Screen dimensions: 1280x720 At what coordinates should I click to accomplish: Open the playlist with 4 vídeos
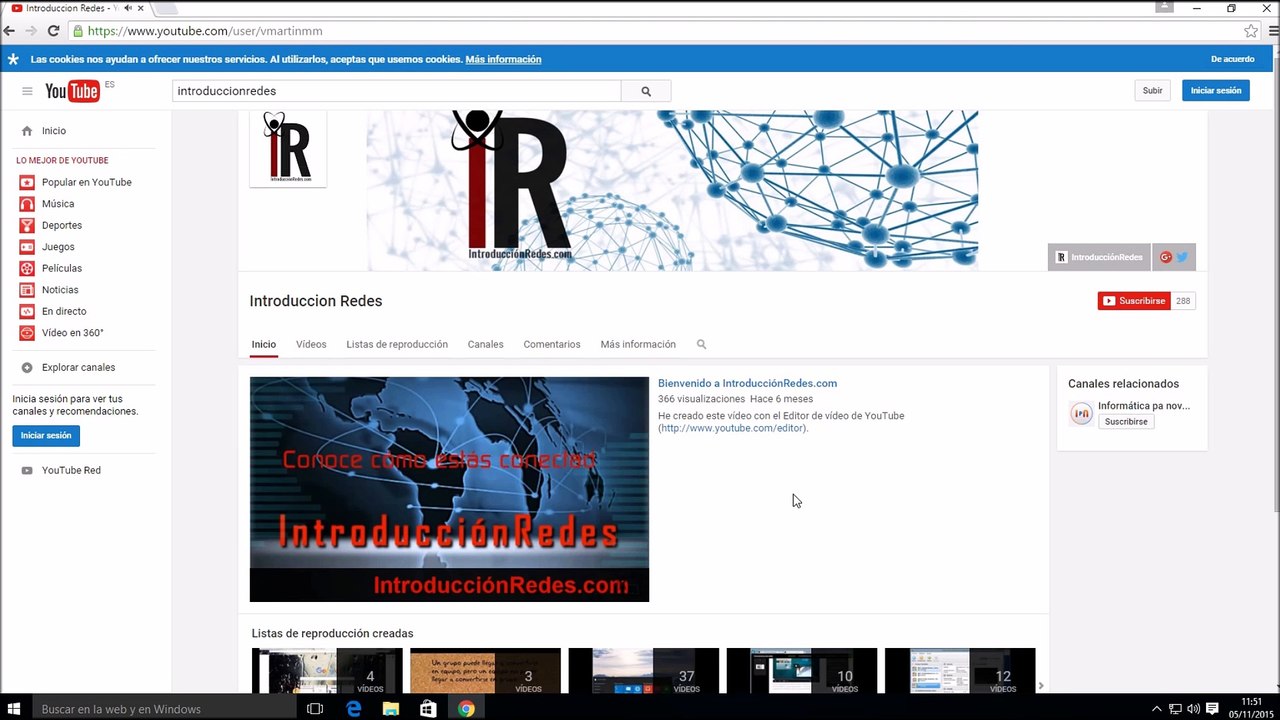[327, 671]
